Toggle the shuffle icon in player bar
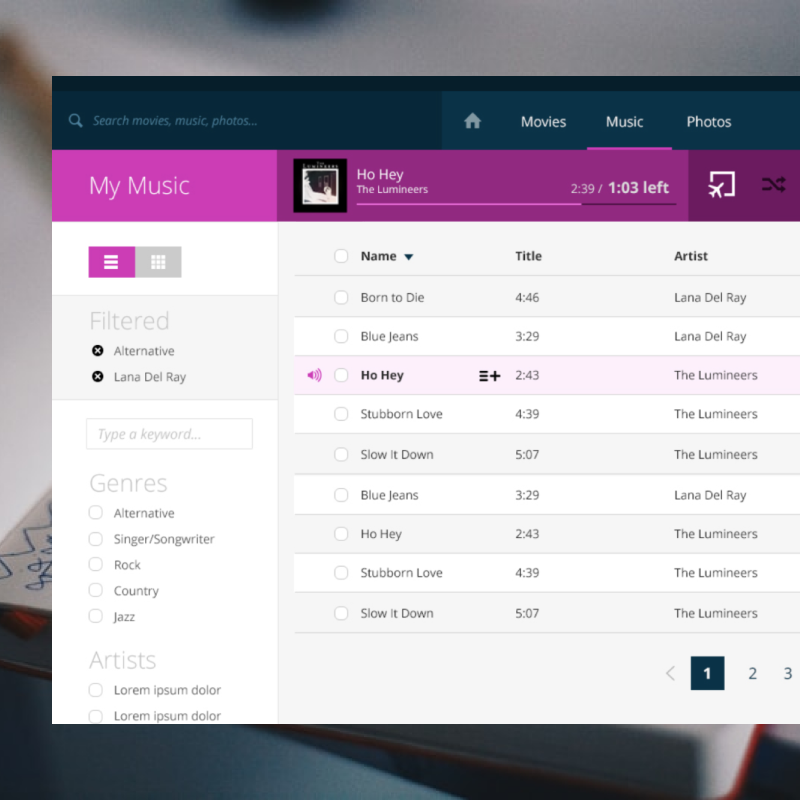This screenshot has width=800, height=800. coord(774,185)
